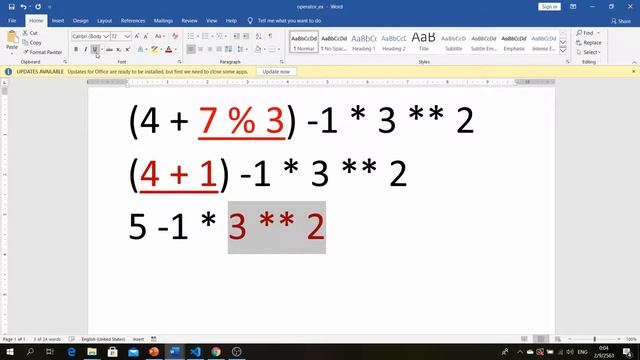Open Google Chrome from taskbar

(216, 351)
